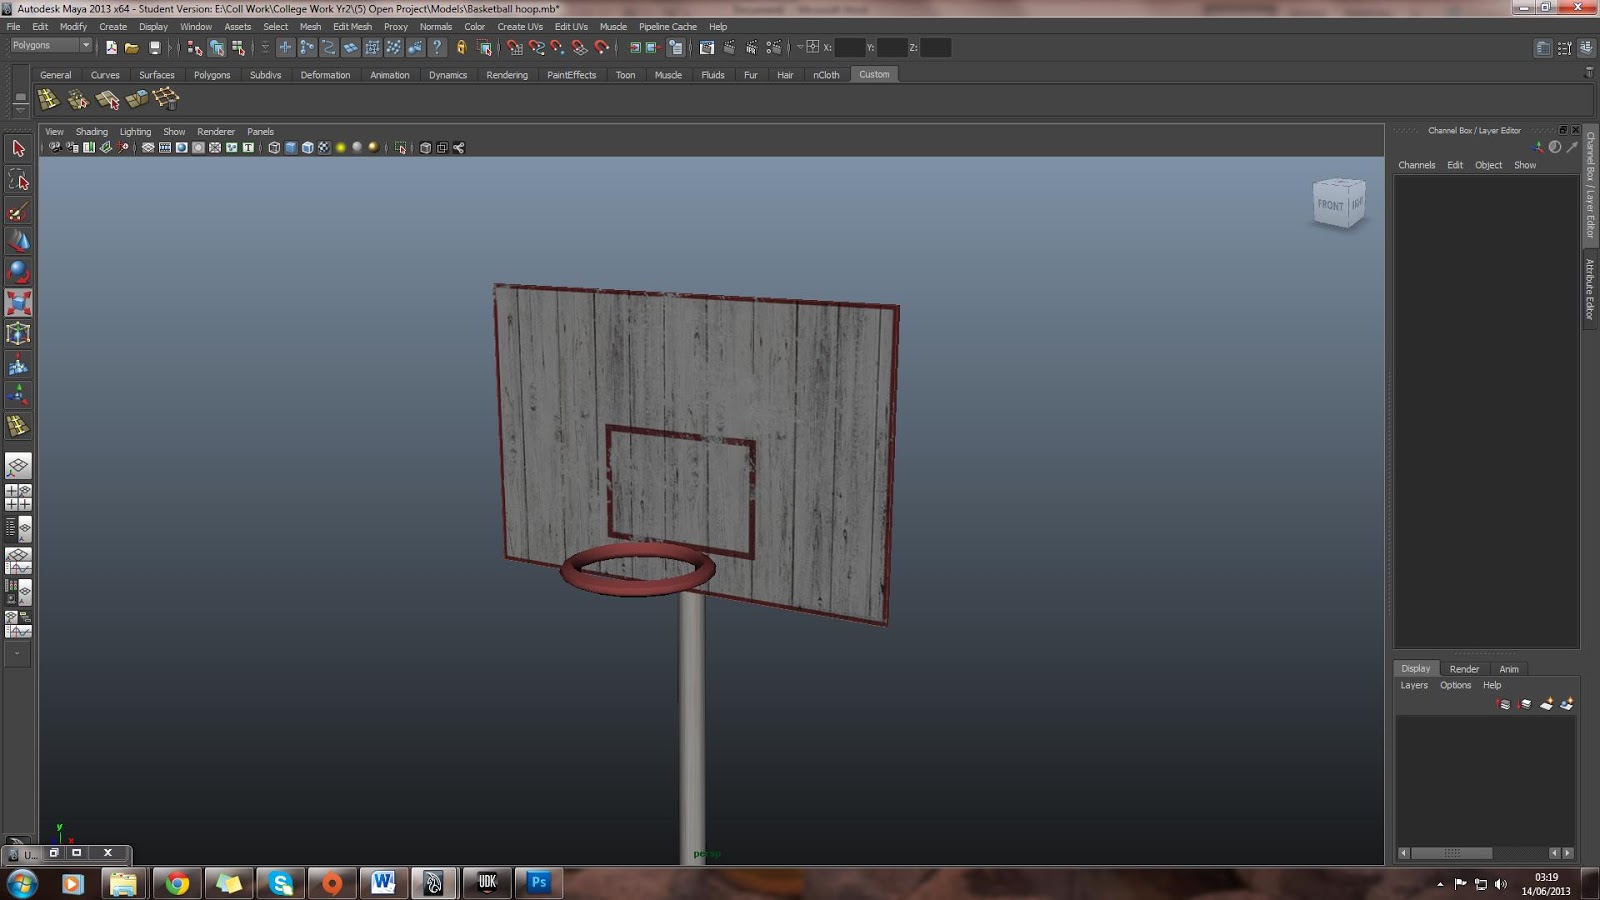Select the Anim layer tab

coord(1509,669)
